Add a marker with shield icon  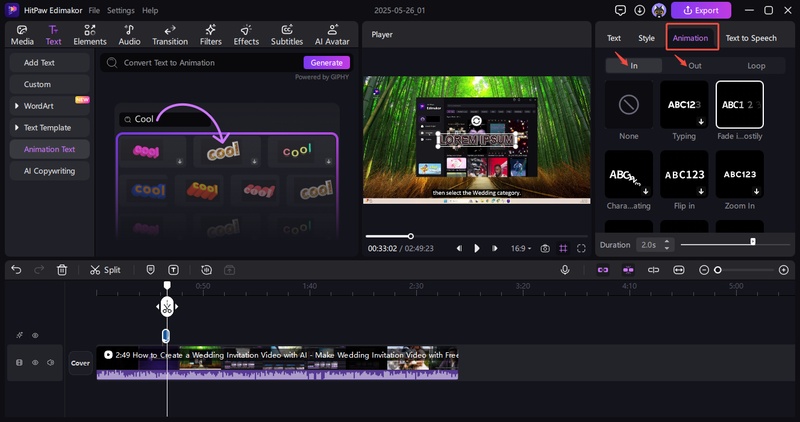pos(151,269)
